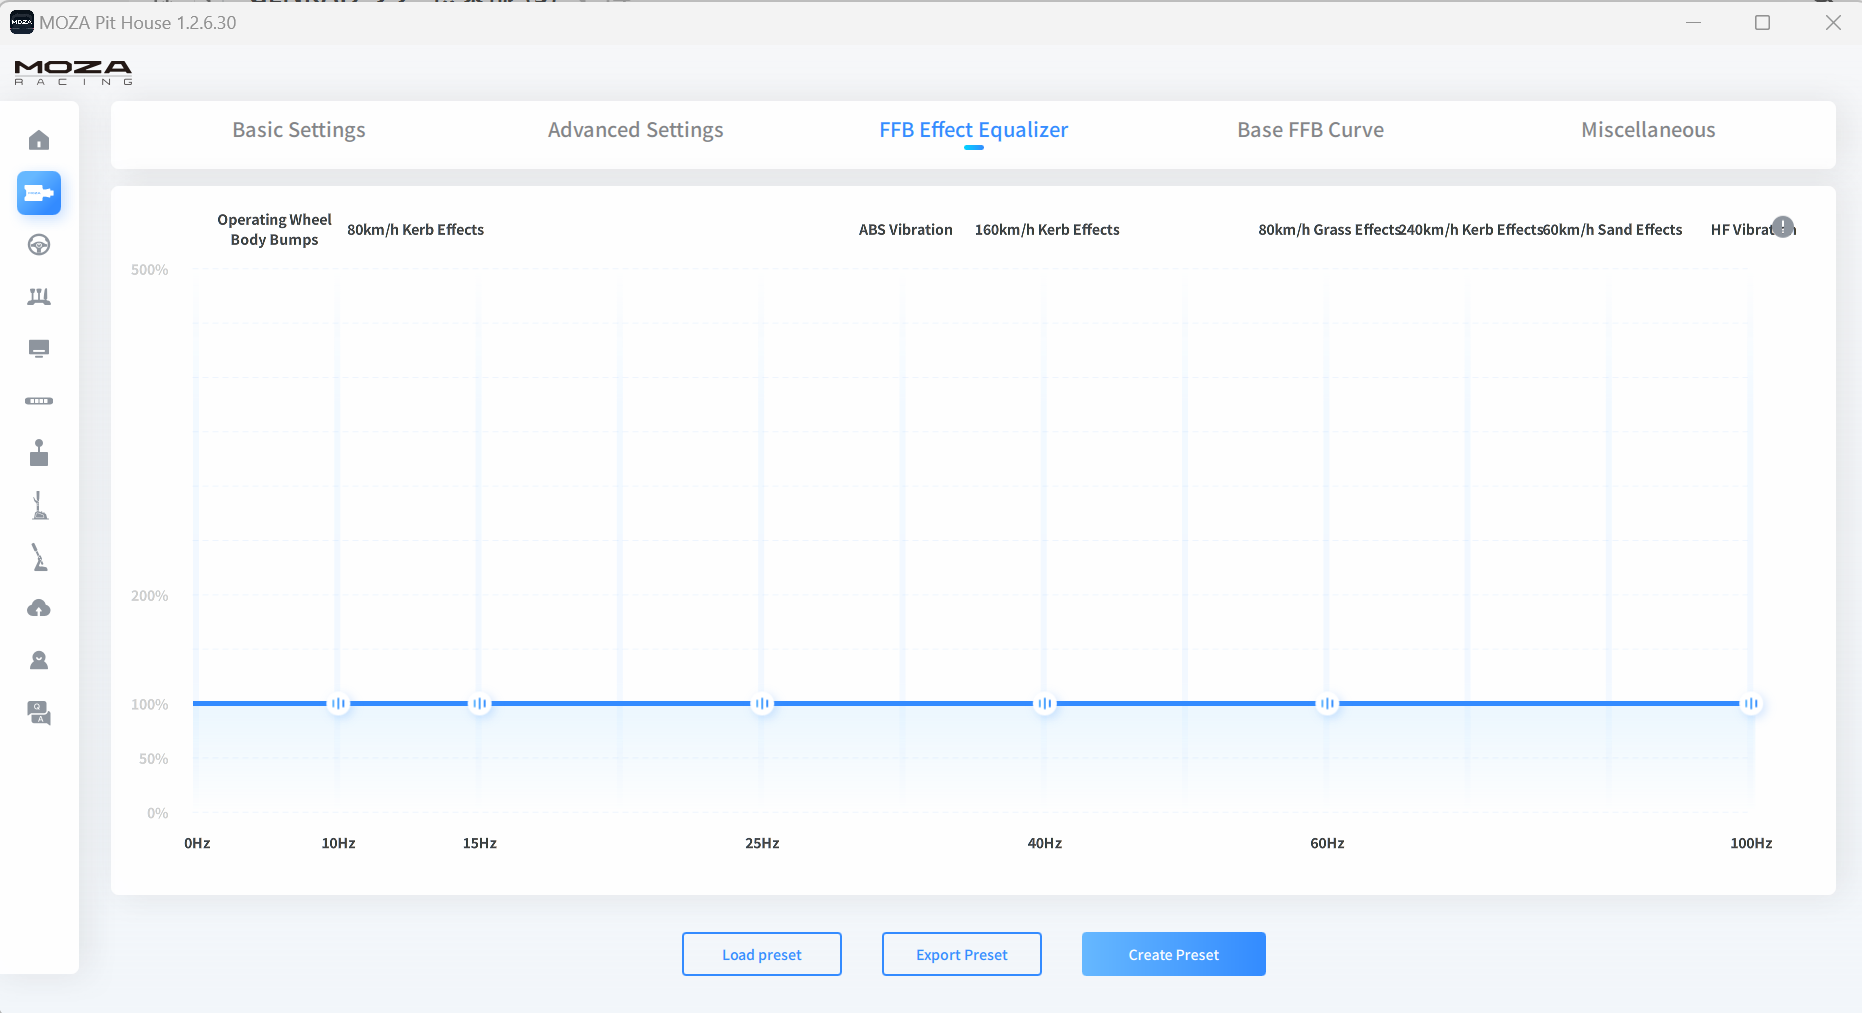The height and width of the screenshot is (1013, 1862).
Task: Click the Export Preset button
Action: (x=961, y=954)
